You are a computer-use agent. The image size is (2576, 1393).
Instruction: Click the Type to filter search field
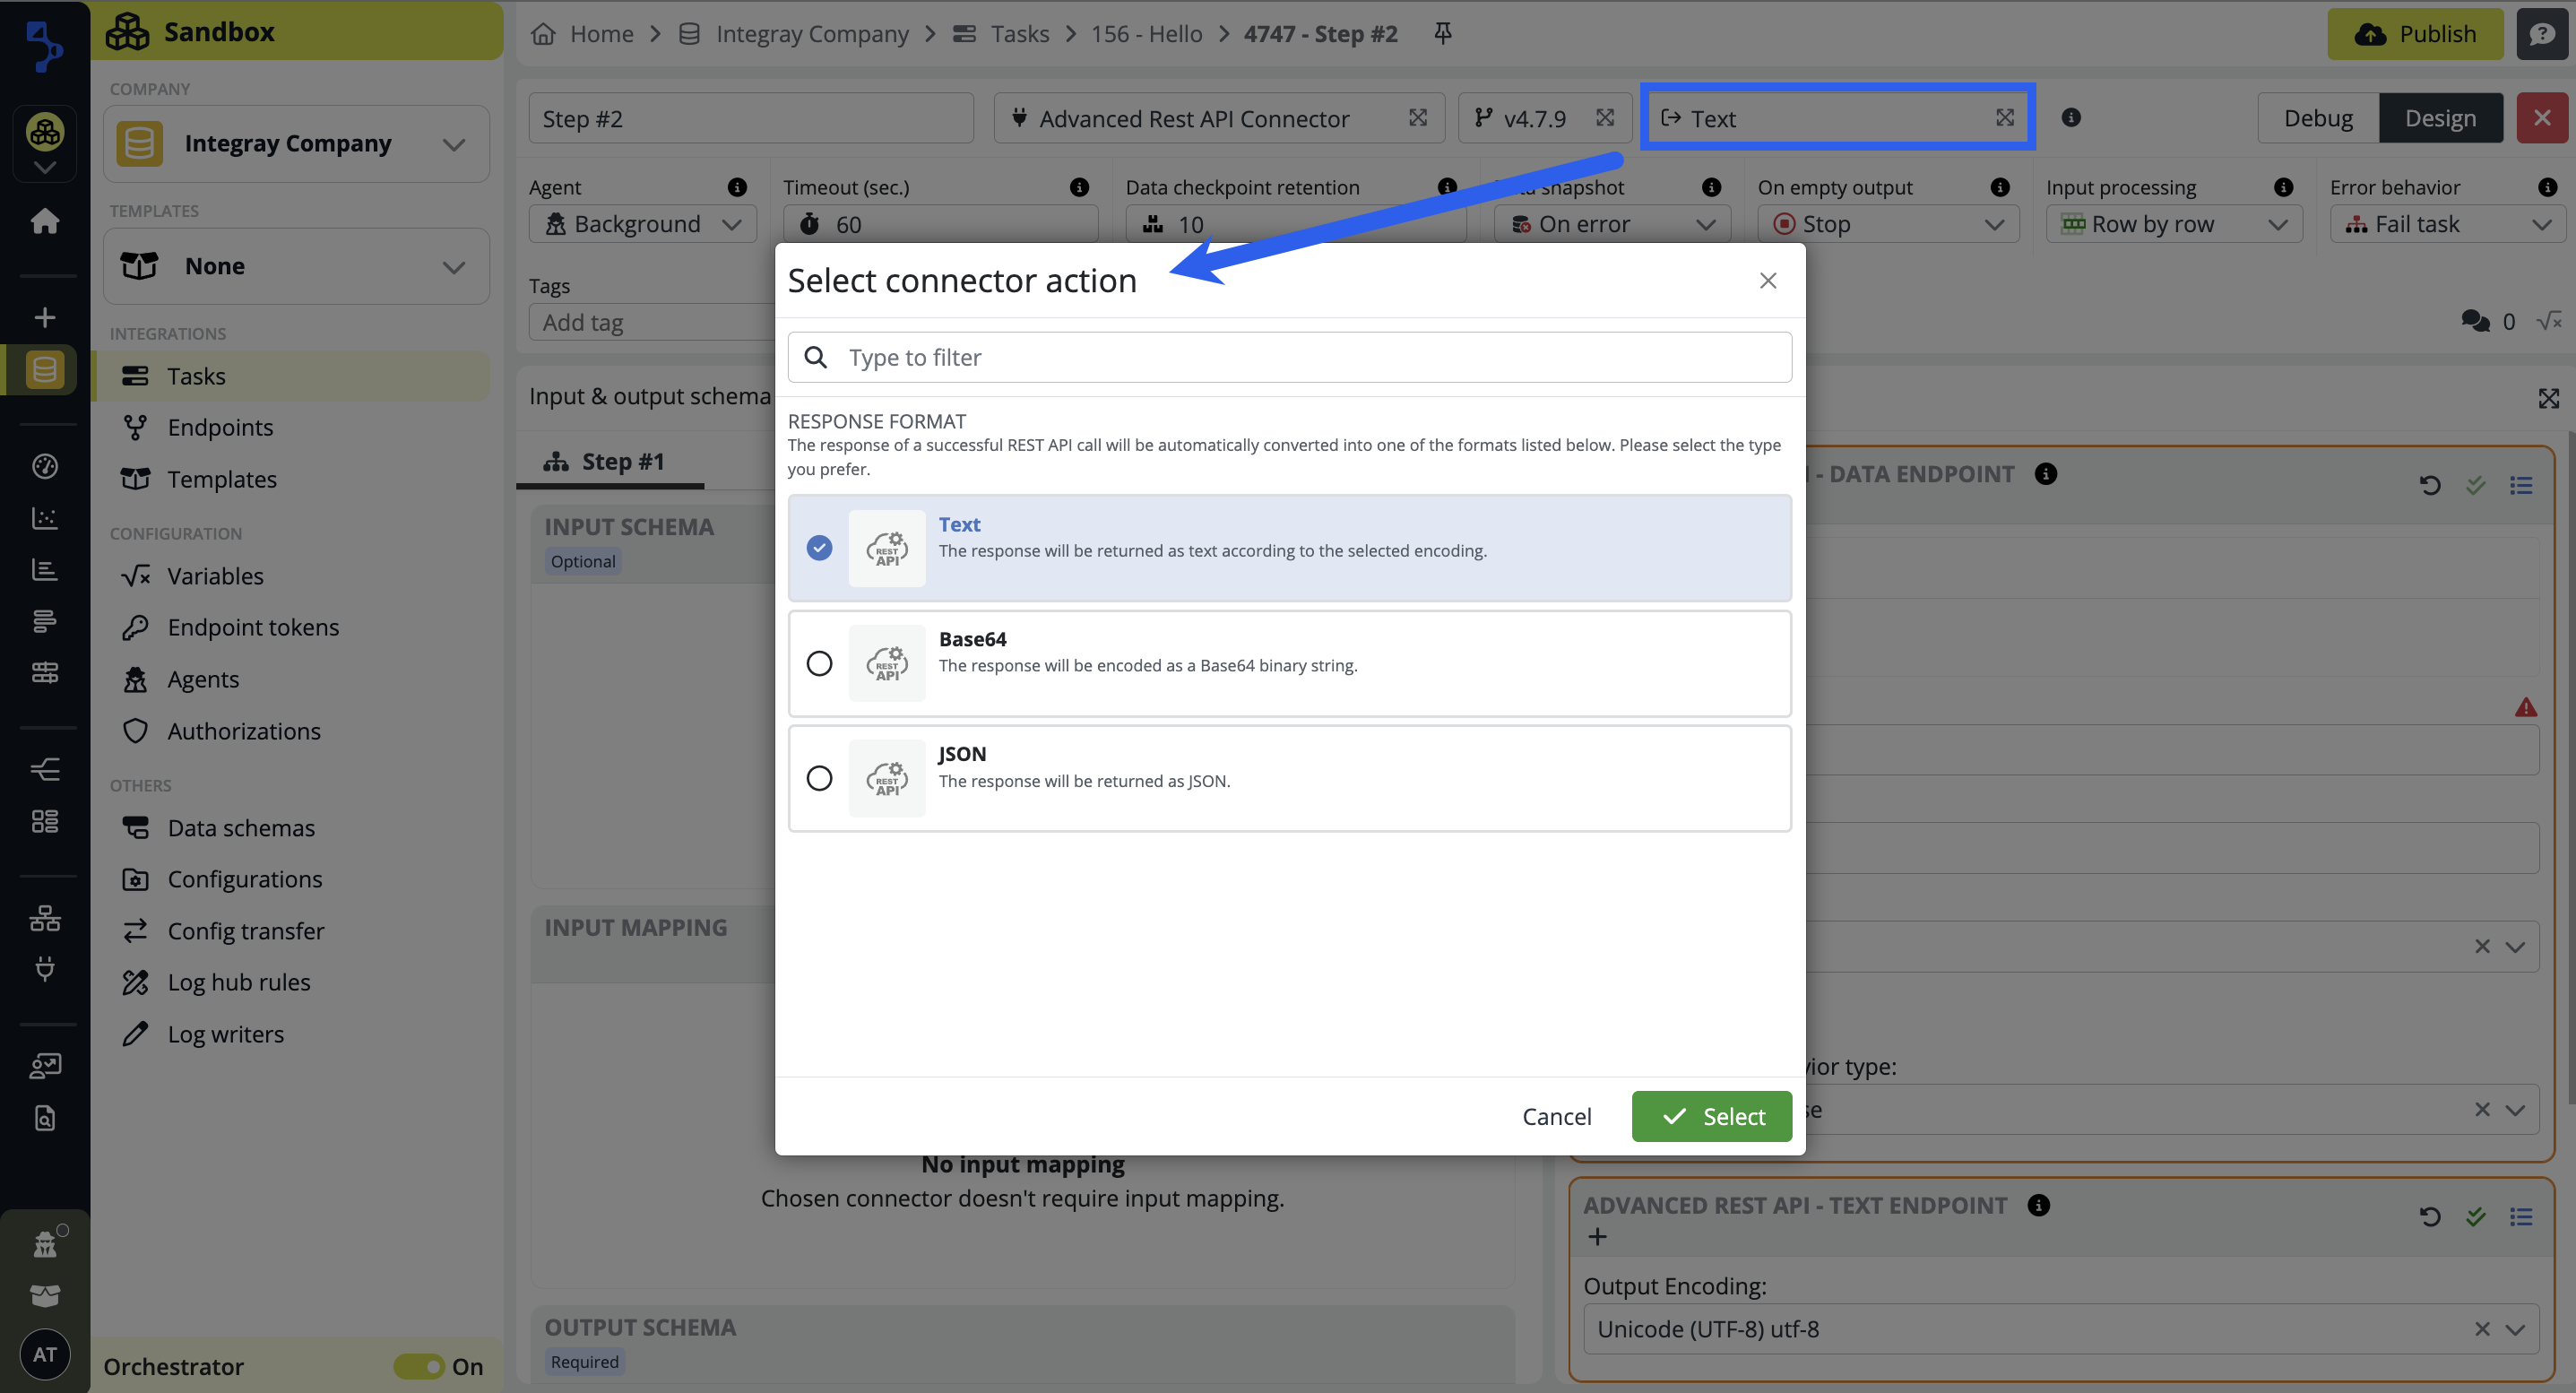[1290, 357]
